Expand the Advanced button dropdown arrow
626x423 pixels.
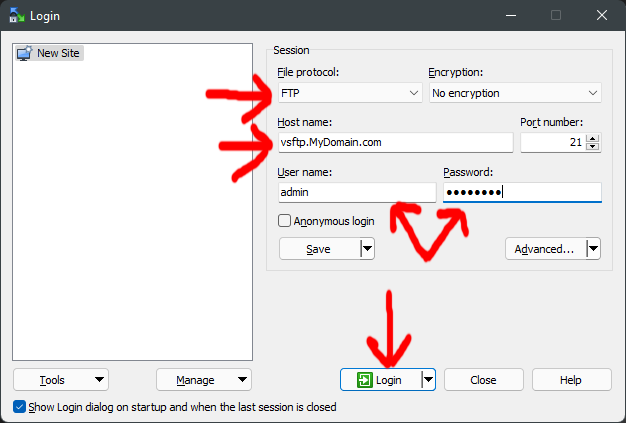[593, 249]
